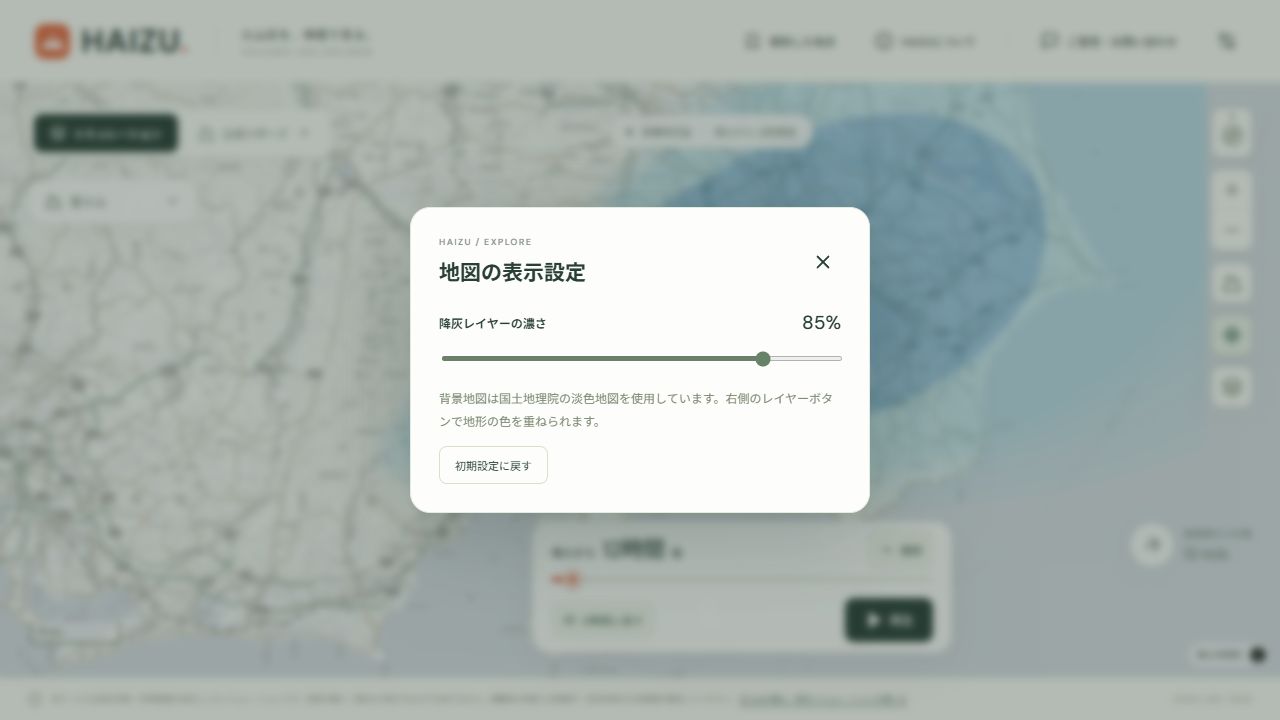Click the HAIZU / EXPLORE breadcrumb text
The width and height of the screenshot is (1280, 720).
coord(485,242)
